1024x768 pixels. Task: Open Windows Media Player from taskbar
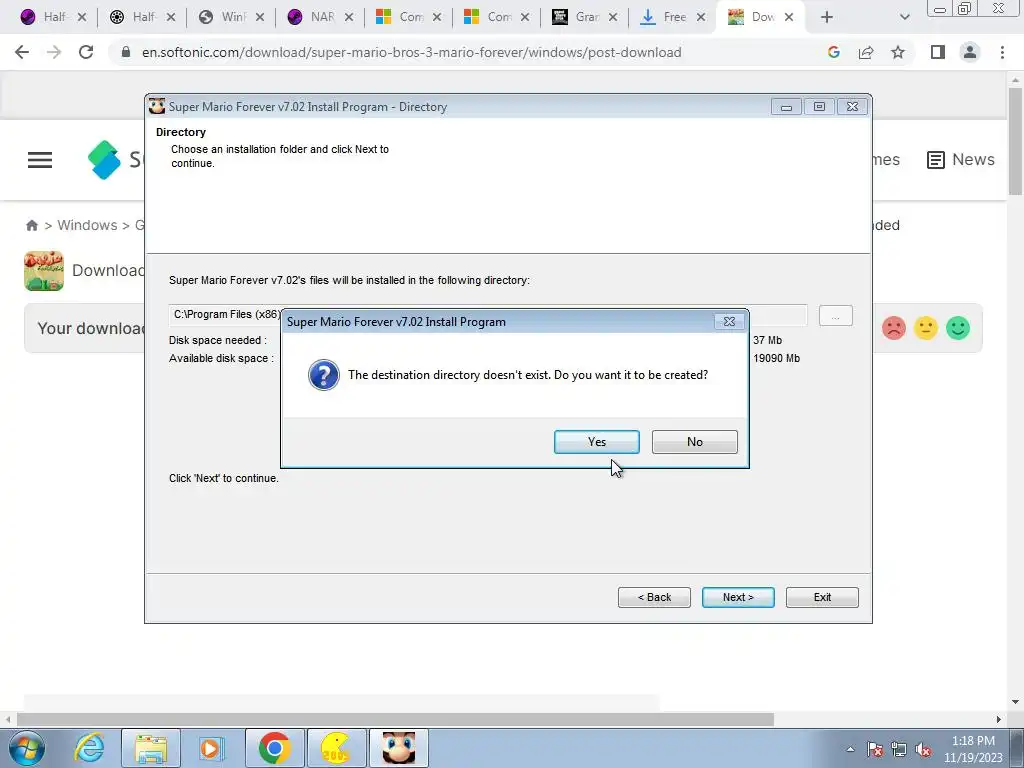212,748
